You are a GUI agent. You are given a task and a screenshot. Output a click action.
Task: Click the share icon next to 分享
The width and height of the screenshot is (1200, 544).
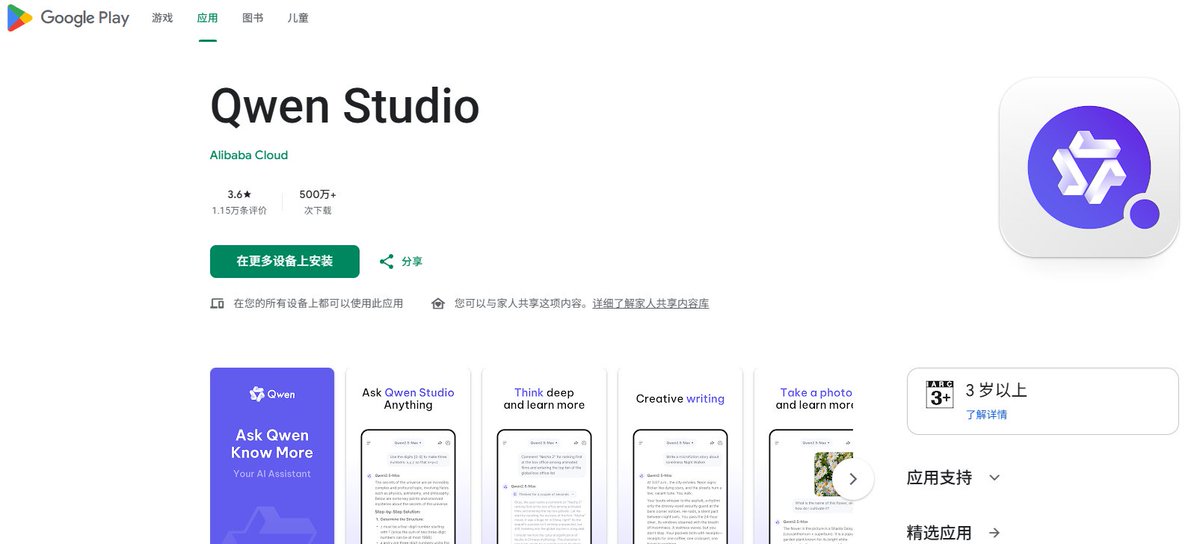click(386, 261)
